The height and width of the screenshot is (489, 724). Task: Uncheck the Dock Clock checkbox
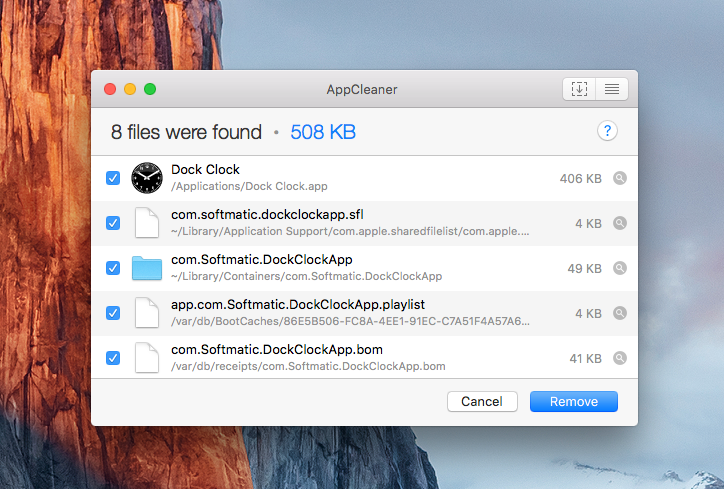point(113,178)
